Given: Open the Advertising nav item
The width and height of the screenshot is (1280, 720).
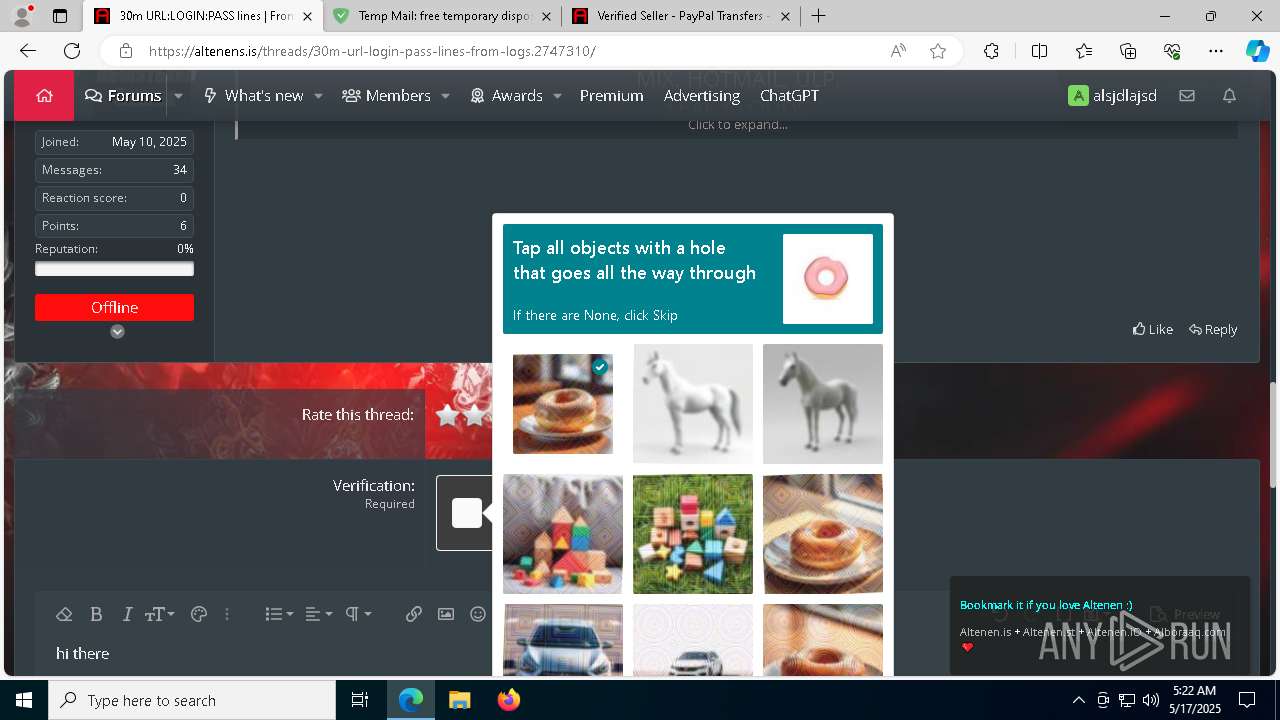Looking at the screenshot, I should [x=702, y=96].
